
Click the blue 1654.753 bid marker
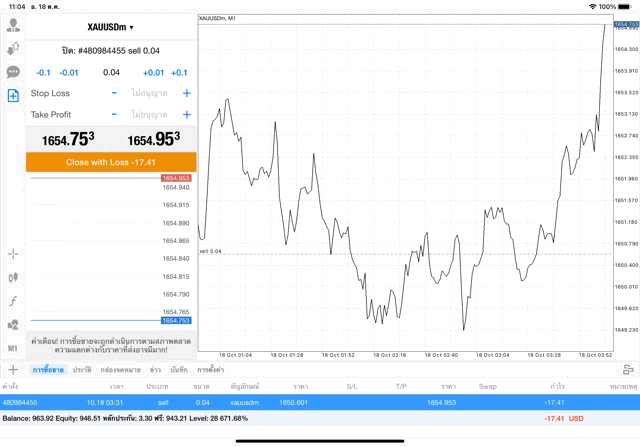(x=176, y=320)
